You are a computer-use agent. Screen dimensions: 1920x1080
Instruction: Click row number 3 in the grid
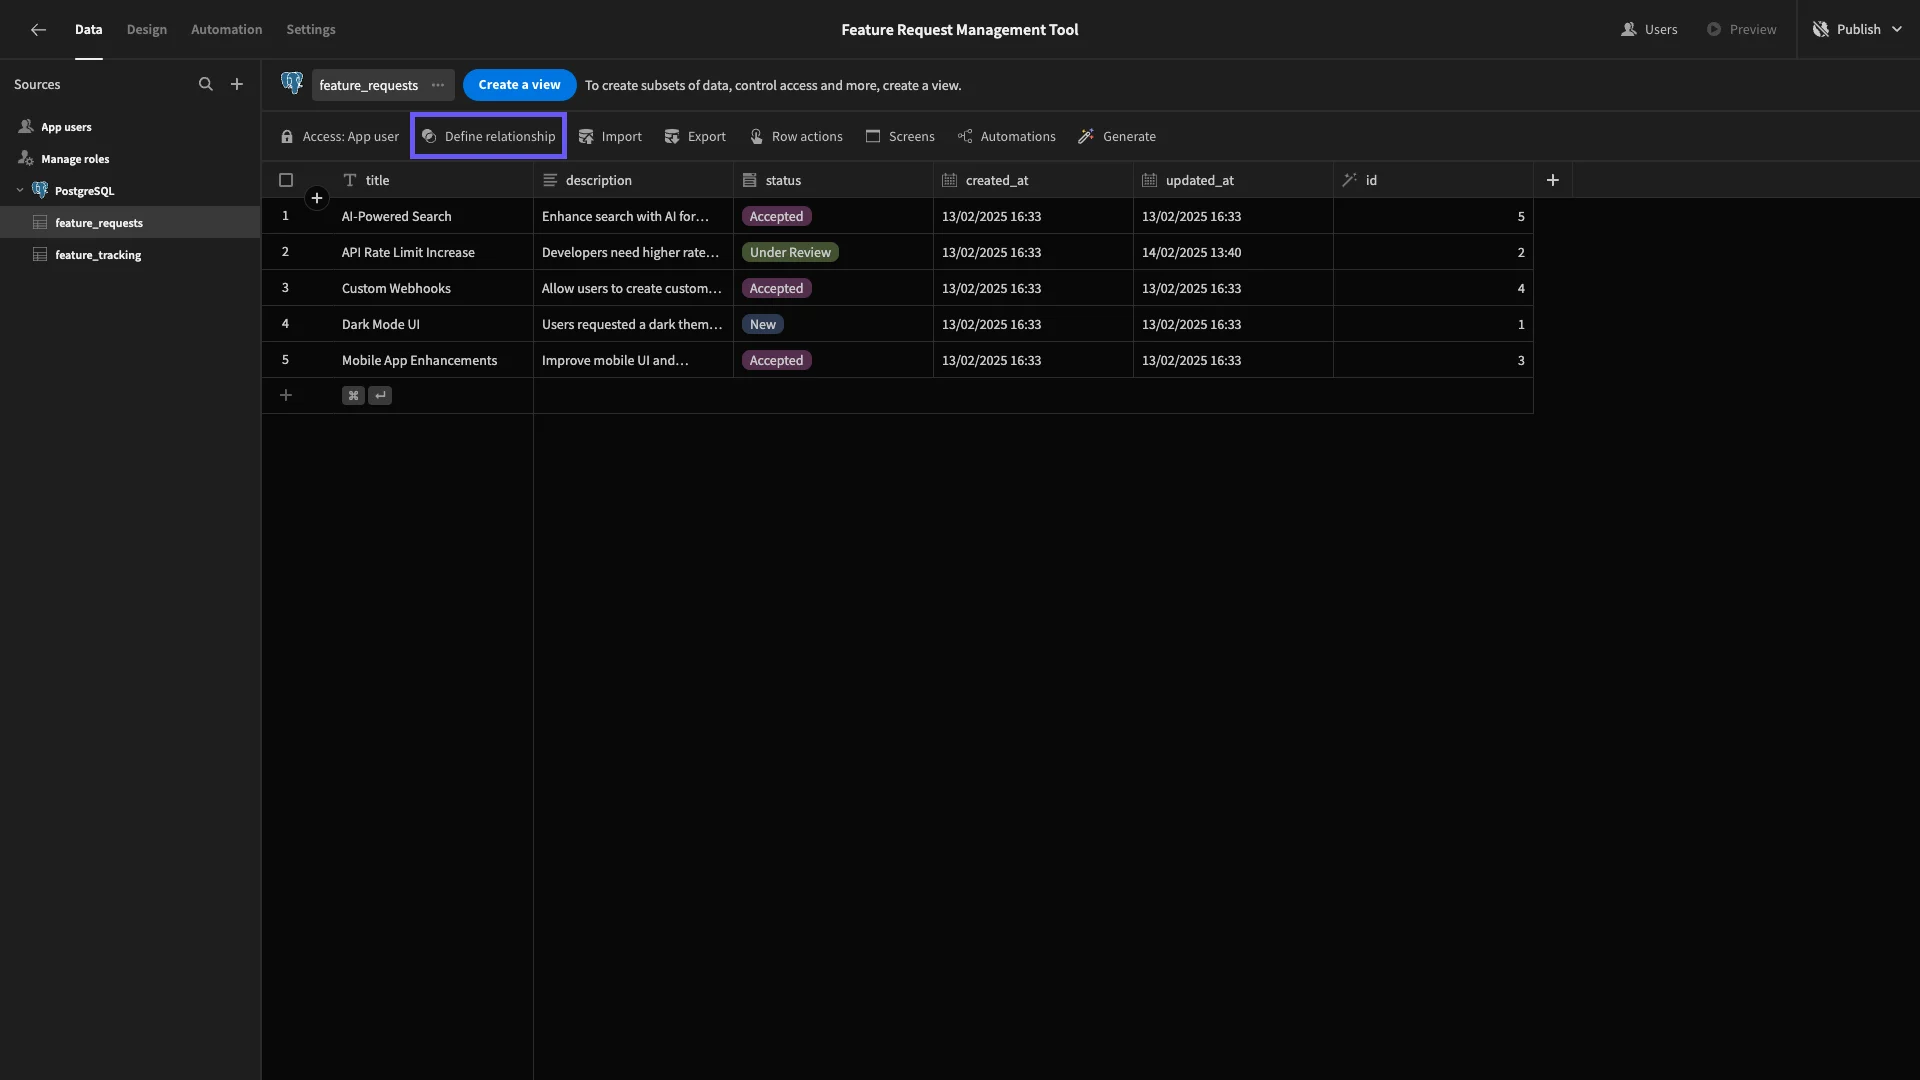(x=285, y=288)
